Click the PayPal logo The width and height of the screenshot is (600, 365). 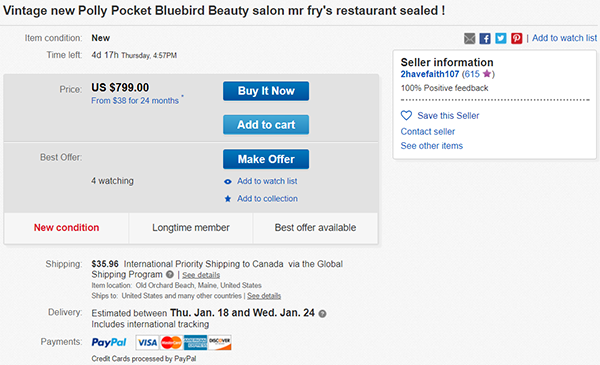(109, 342)
